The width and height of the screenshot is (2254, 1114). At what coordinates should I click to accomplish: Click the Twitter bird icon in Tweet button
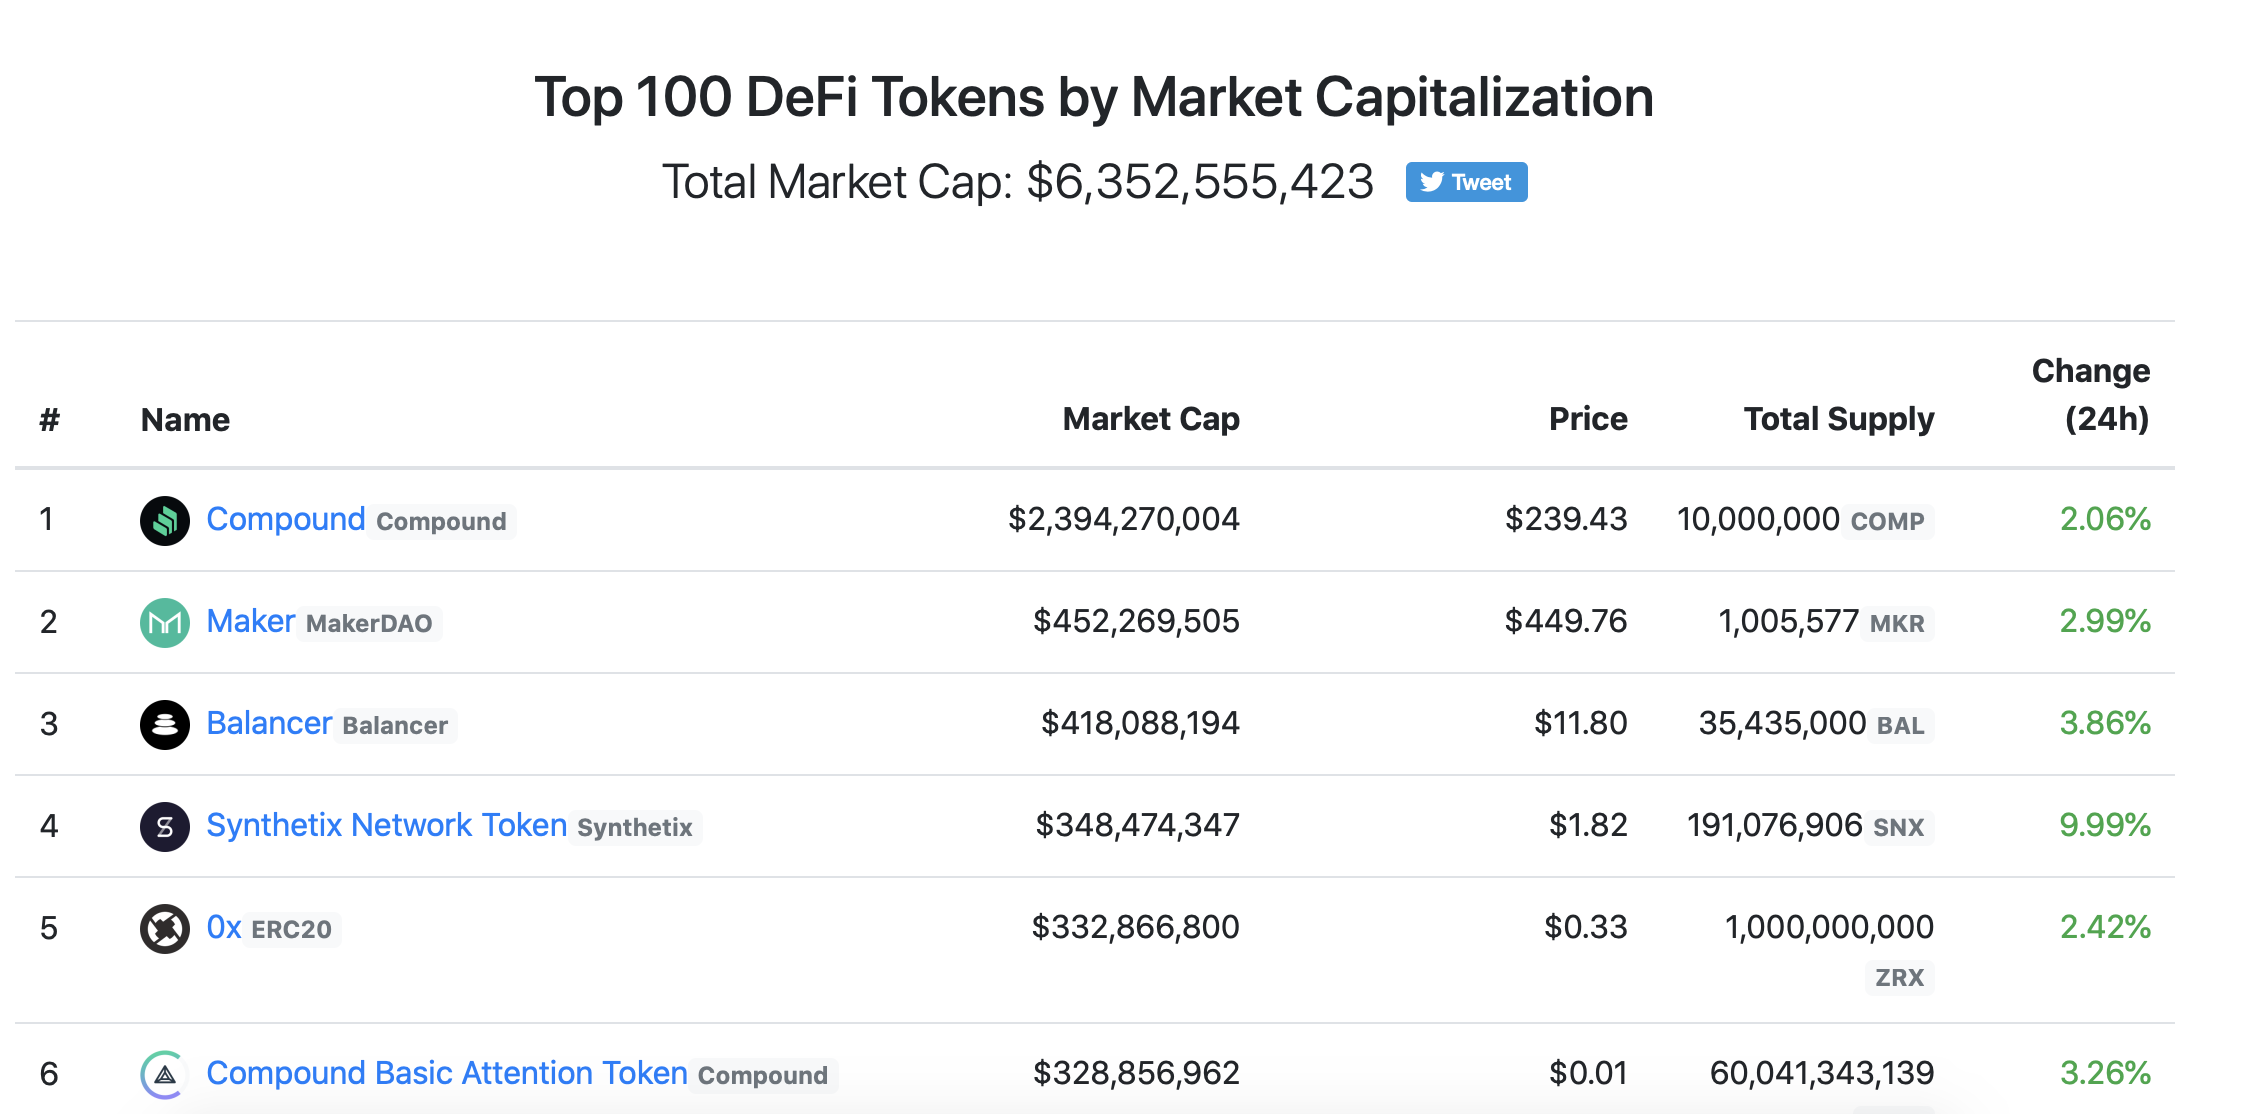coord(1432,182)
